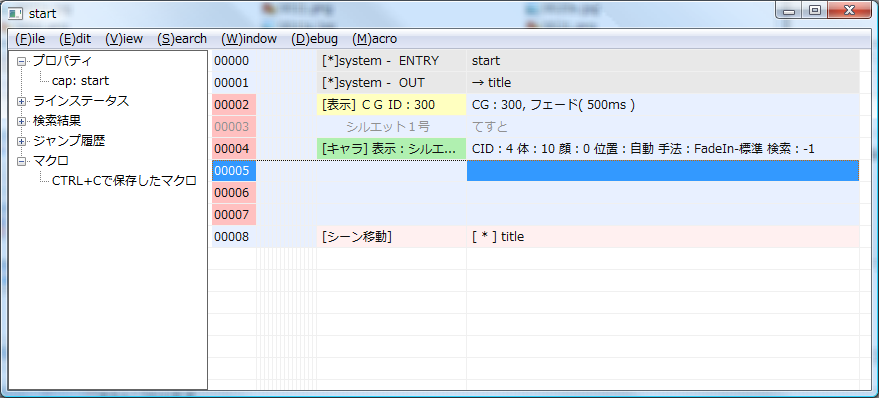Click line number 00008
Screen dimensions: 879x398
coord(234,237)
